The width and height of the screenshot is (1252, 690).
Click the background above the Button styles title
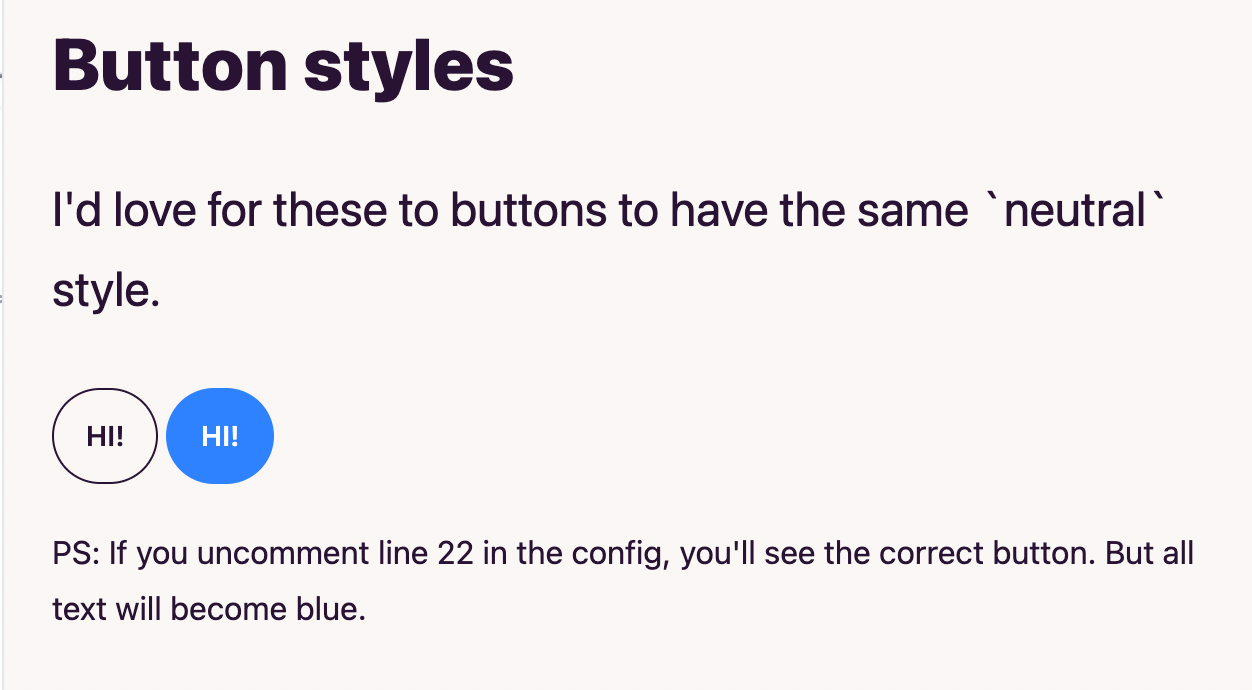tap(600, 15)
